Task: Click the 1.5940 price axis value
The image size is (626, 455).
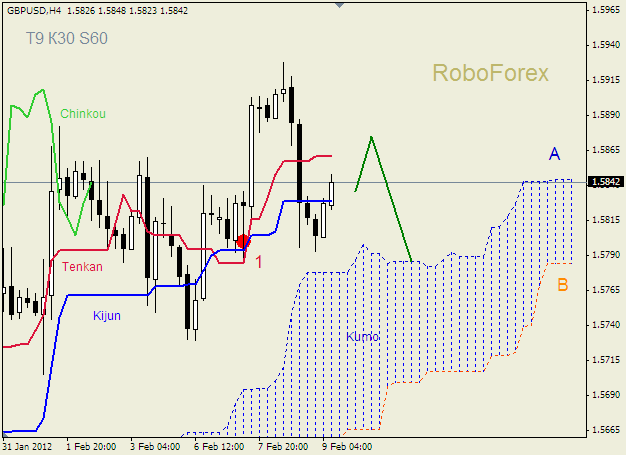Action: (606, 45)
